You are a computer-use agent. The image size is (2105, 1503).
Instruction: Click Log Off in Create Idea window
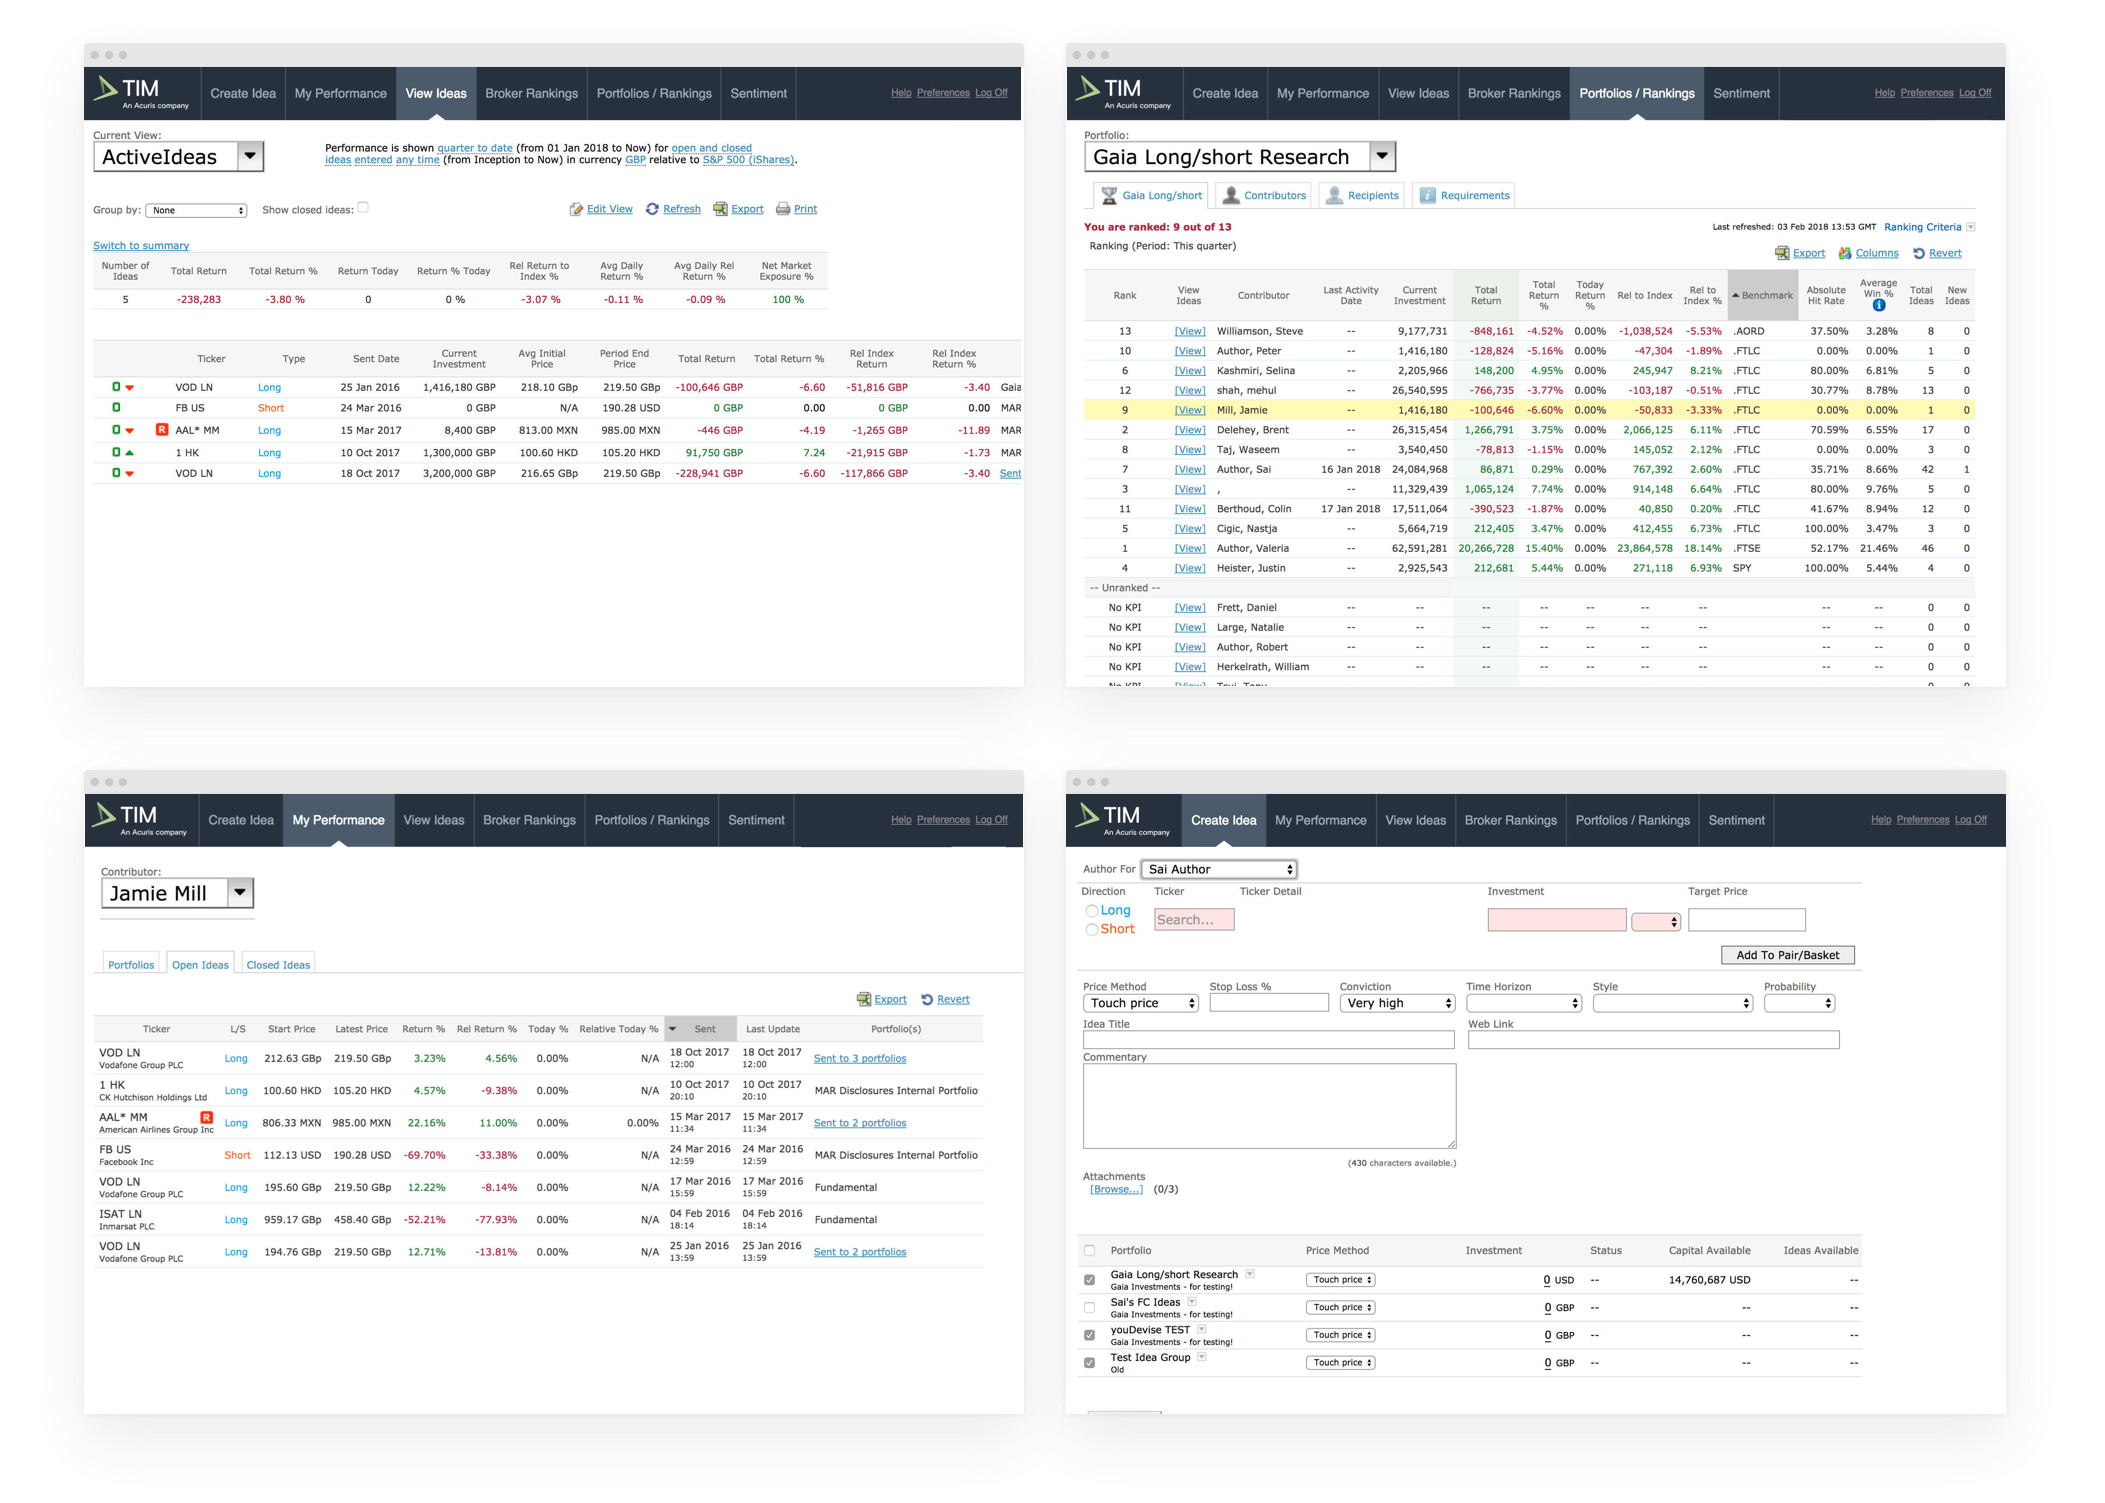[1971, 820]
